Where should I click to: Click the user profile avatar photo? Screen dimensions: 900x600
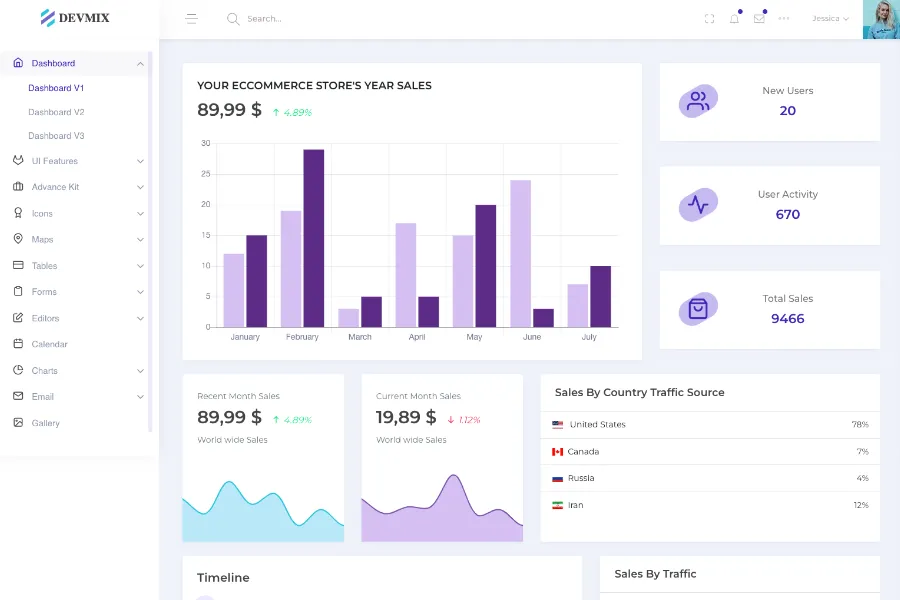pyautogui.click(x=880, y=19)
